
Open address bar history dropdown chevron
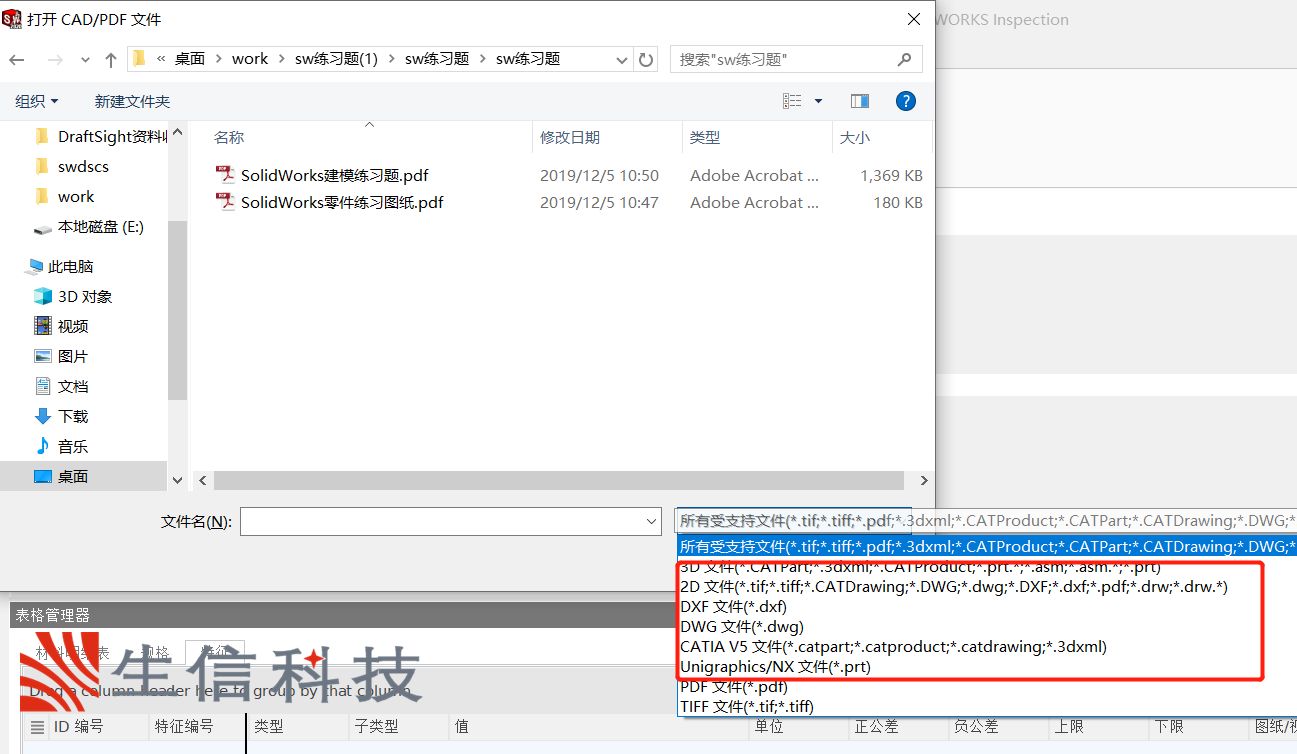(x=622, y=59)
